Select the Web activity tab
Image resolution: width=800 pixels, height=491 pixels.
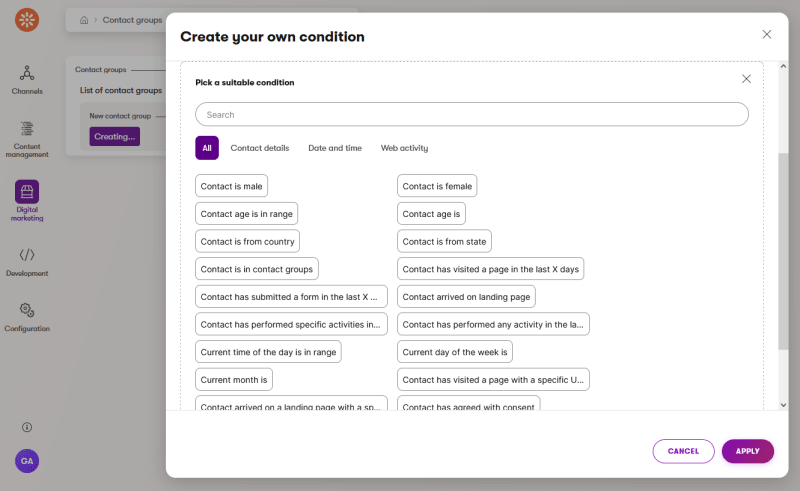coord(404,148)
